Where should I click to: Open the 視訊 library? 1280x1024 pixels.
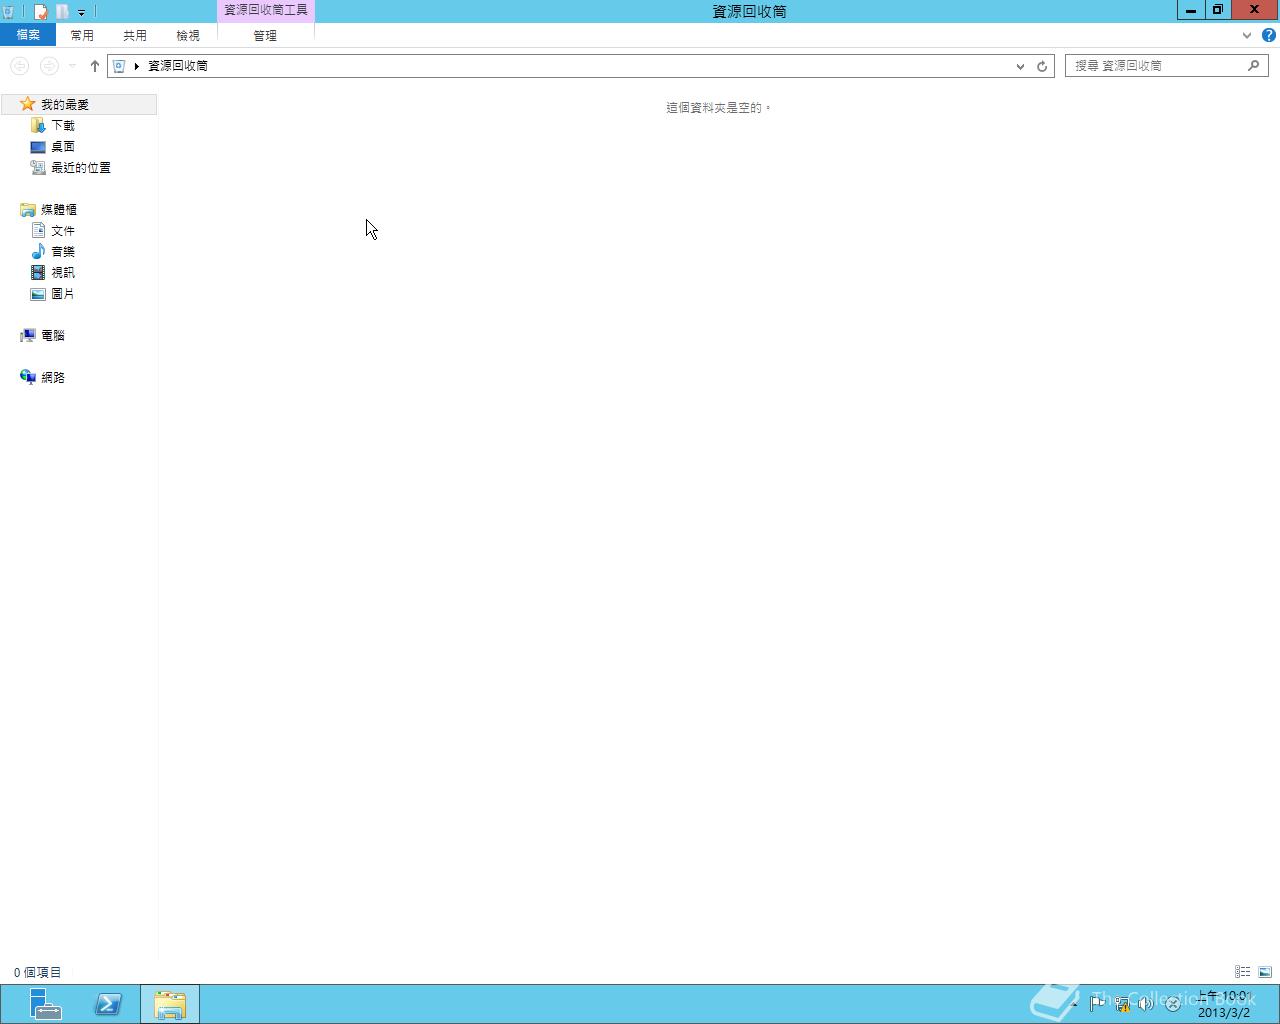pyautogui.click(x=63, y=272)
